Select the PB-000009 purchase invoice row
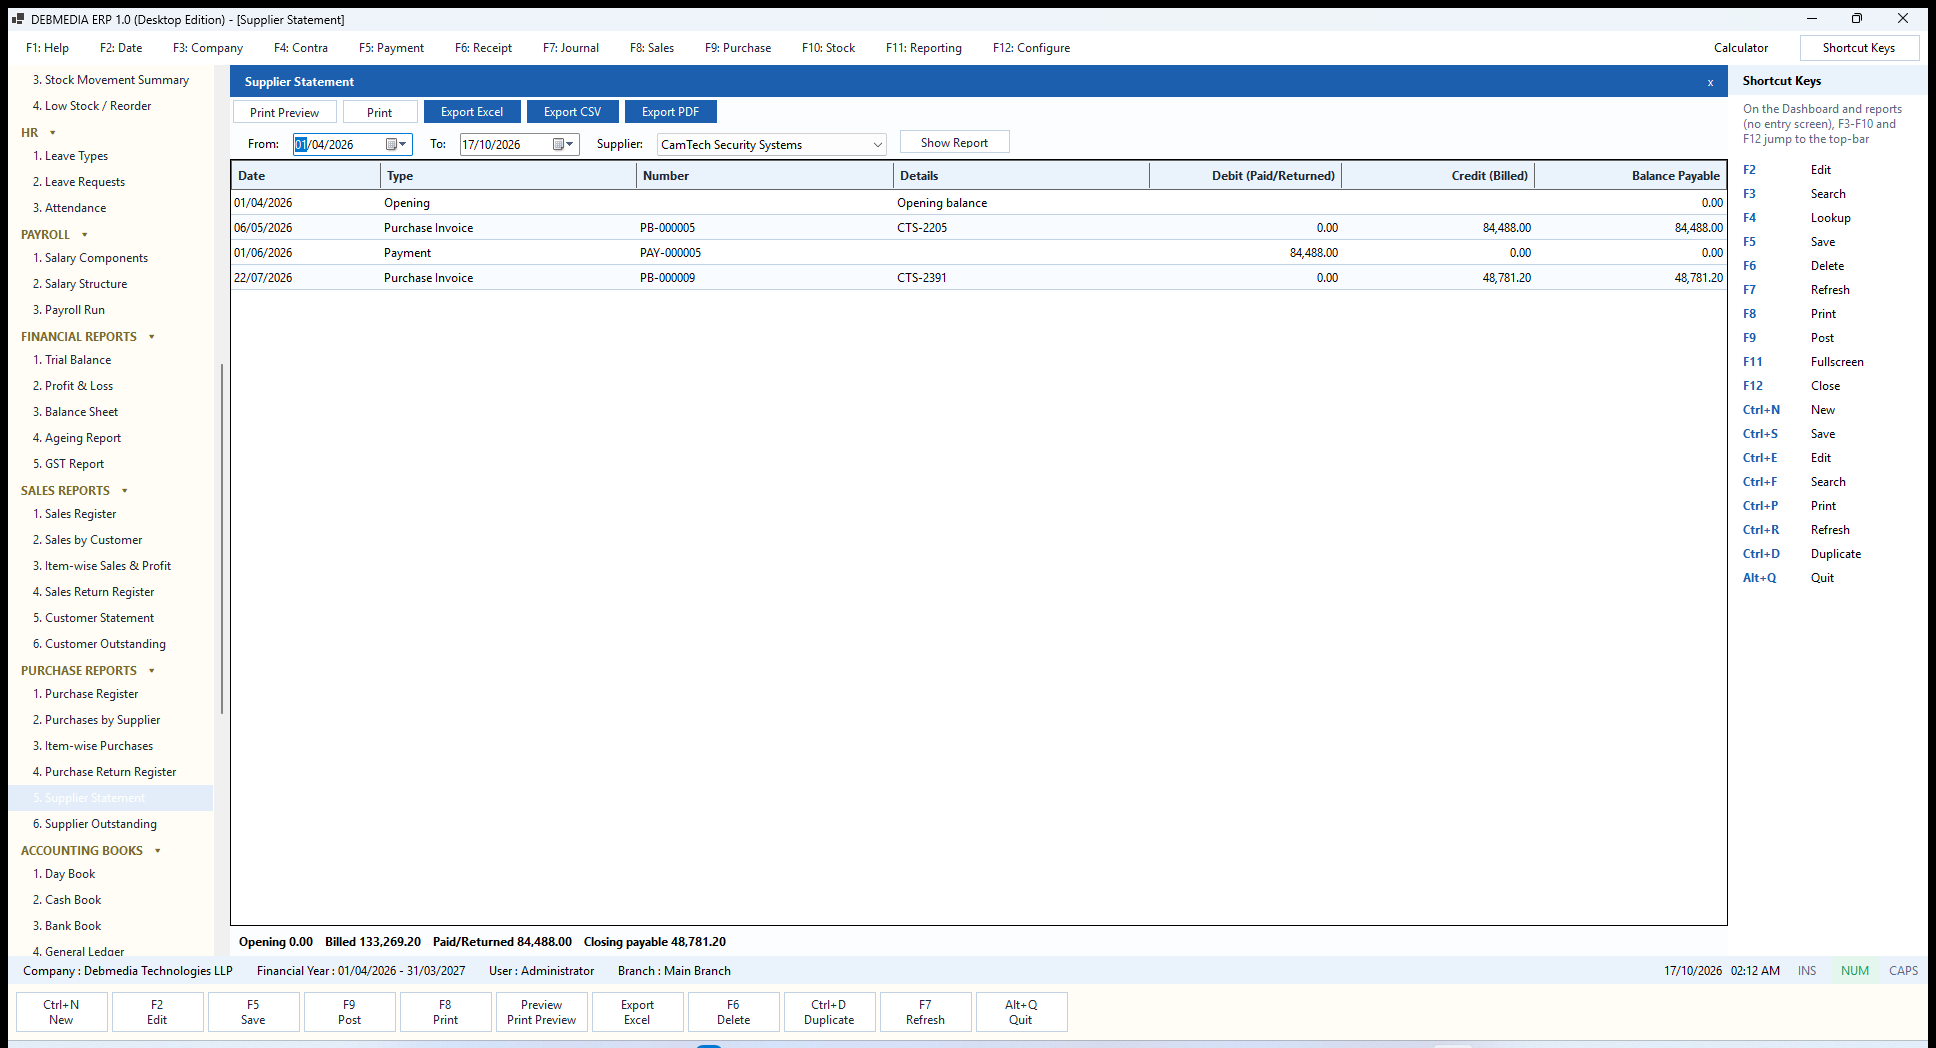 coord(979,278)
